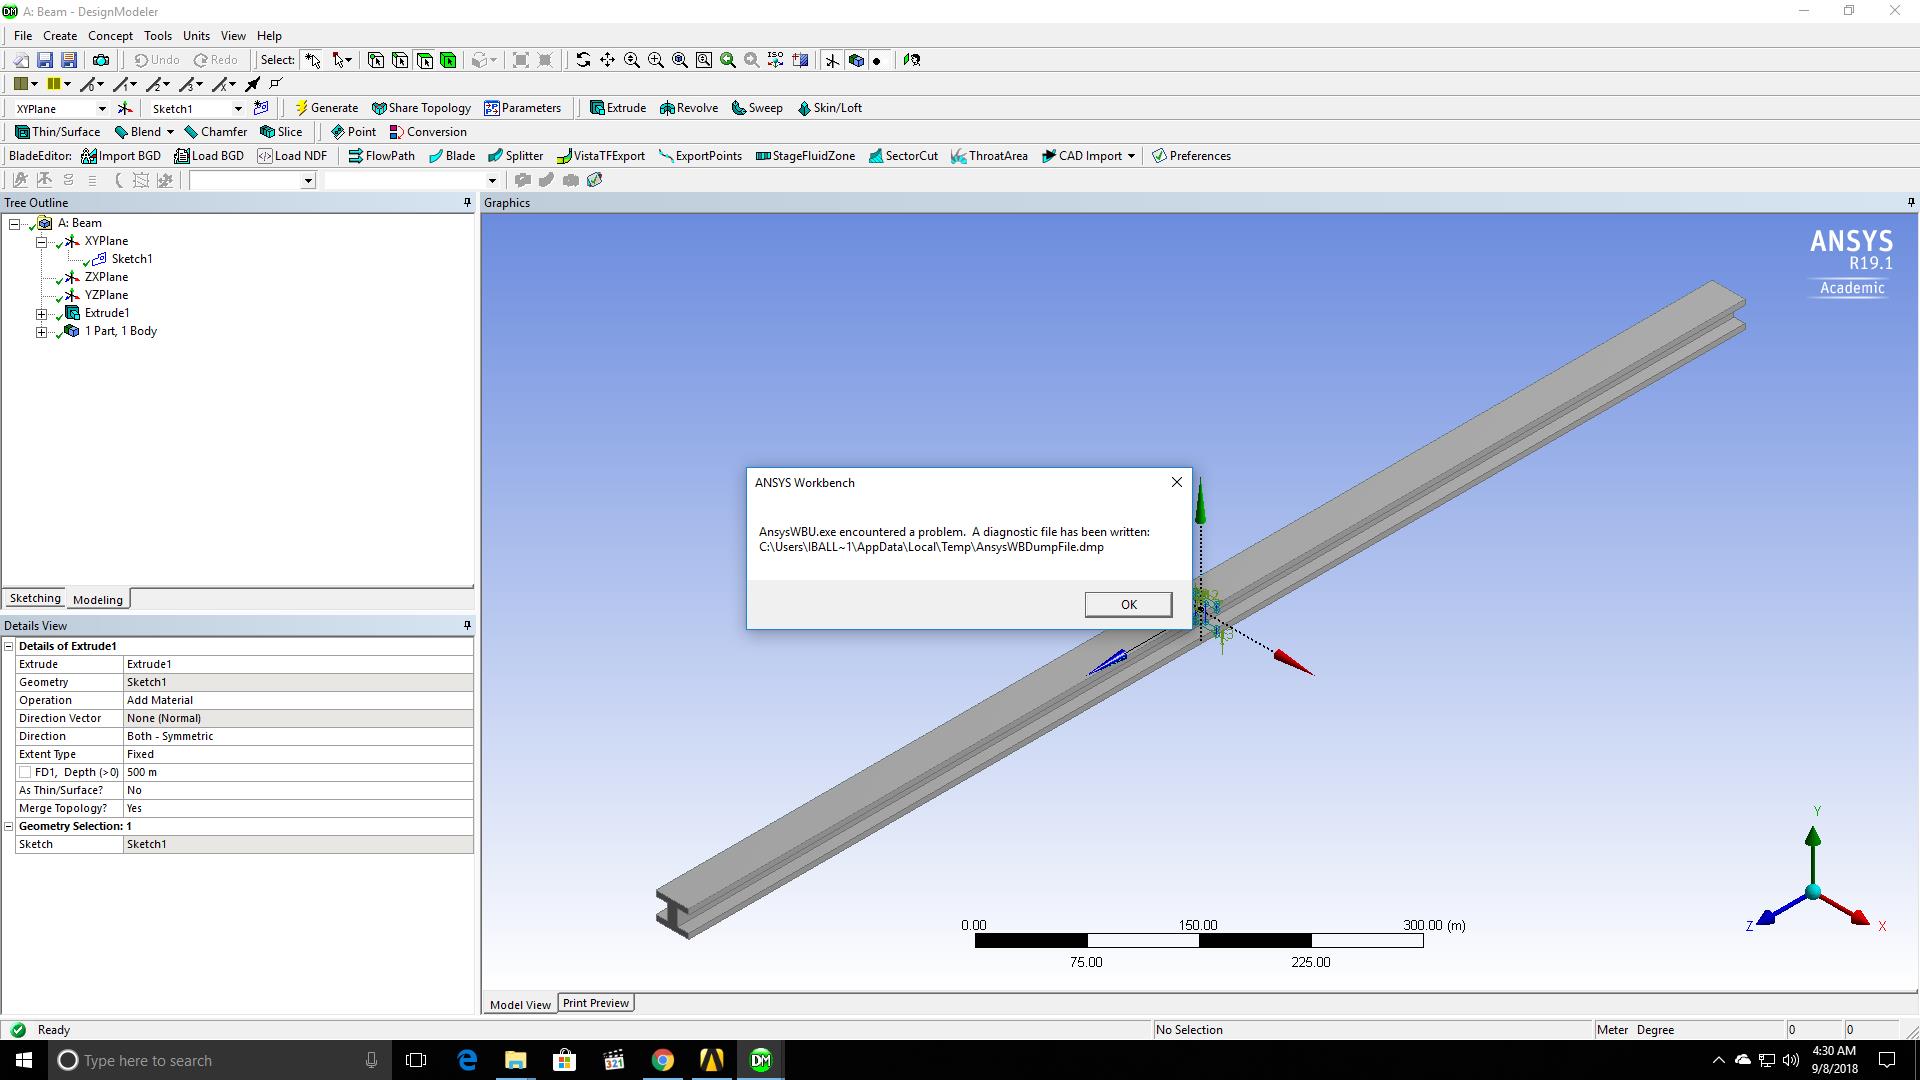Image resolution: width=1920 pixels, height=1080 pixels.
Task: Switch to the Print Preview tab
Action: coord(596,1003)
